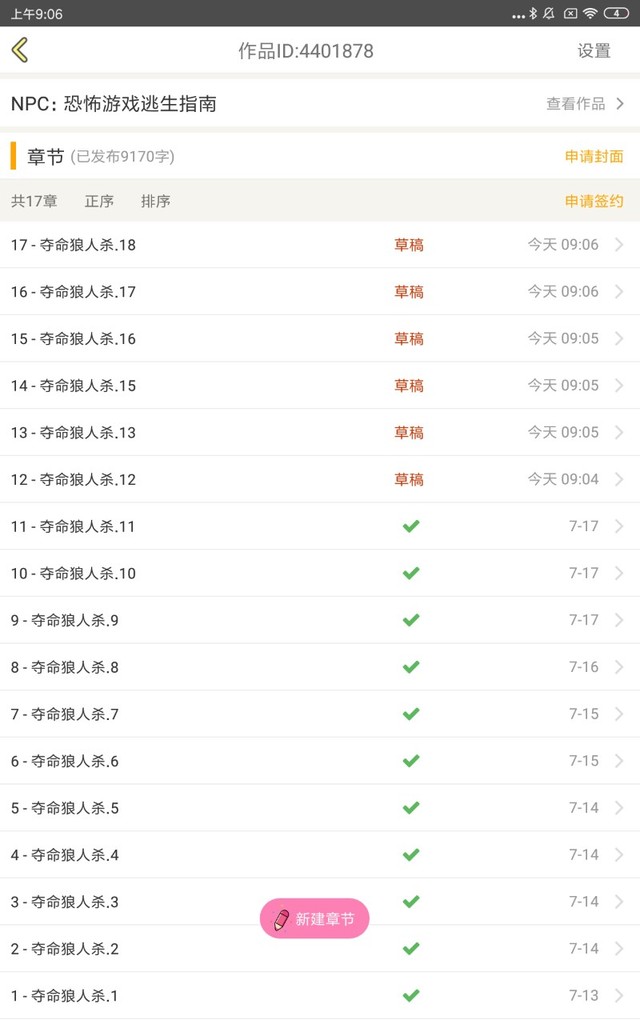The image size is (640, 1024).
Task: Tap the green checkmark for chapter 5
Action: tap(410, 808)
